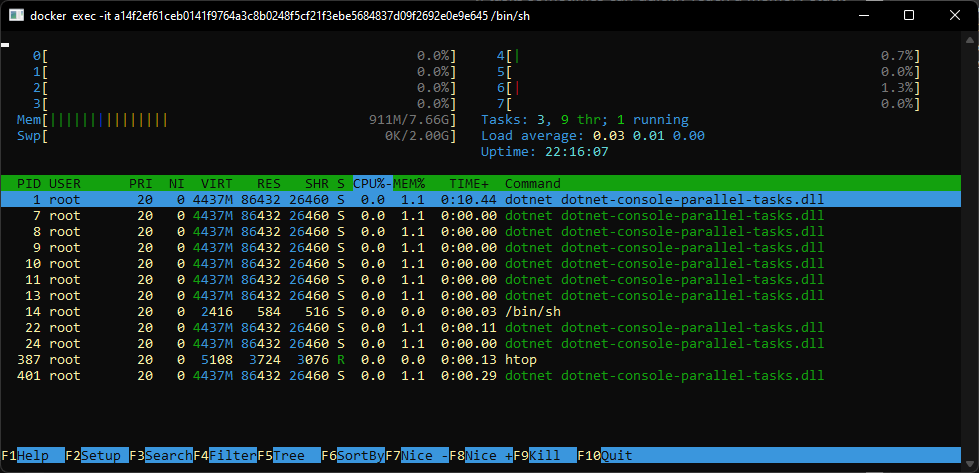
Task: Sort by the USER column header
Action: point(65,183)
